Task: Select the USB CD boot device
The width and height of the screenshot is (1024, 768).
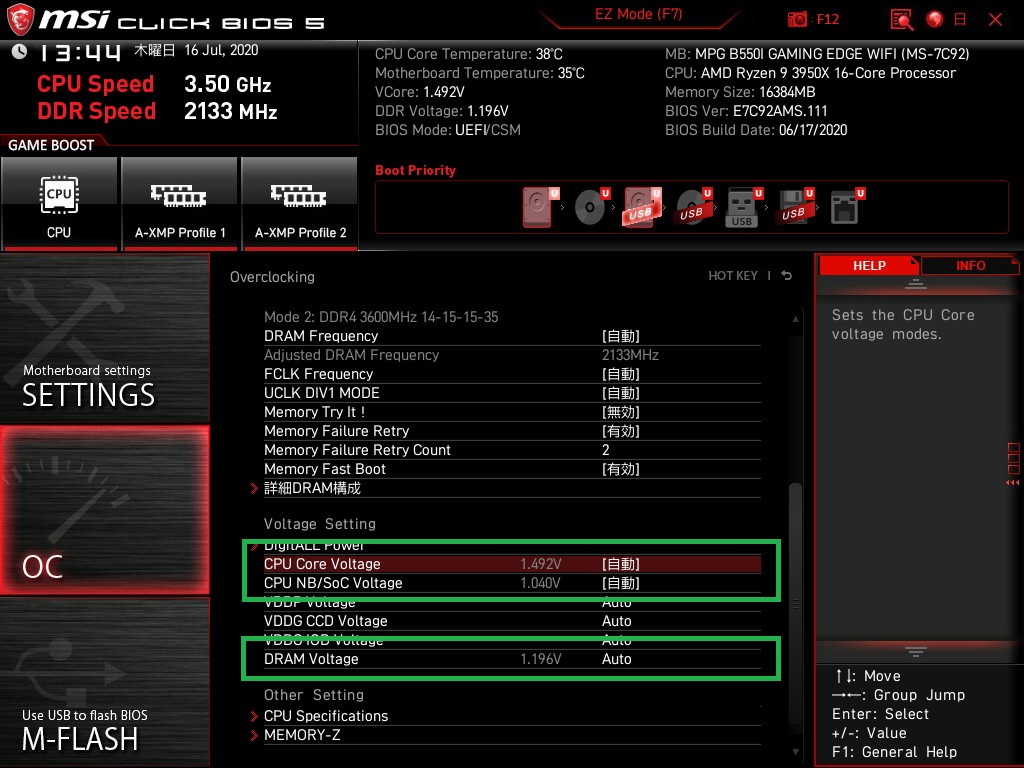Action: point(693,207)
